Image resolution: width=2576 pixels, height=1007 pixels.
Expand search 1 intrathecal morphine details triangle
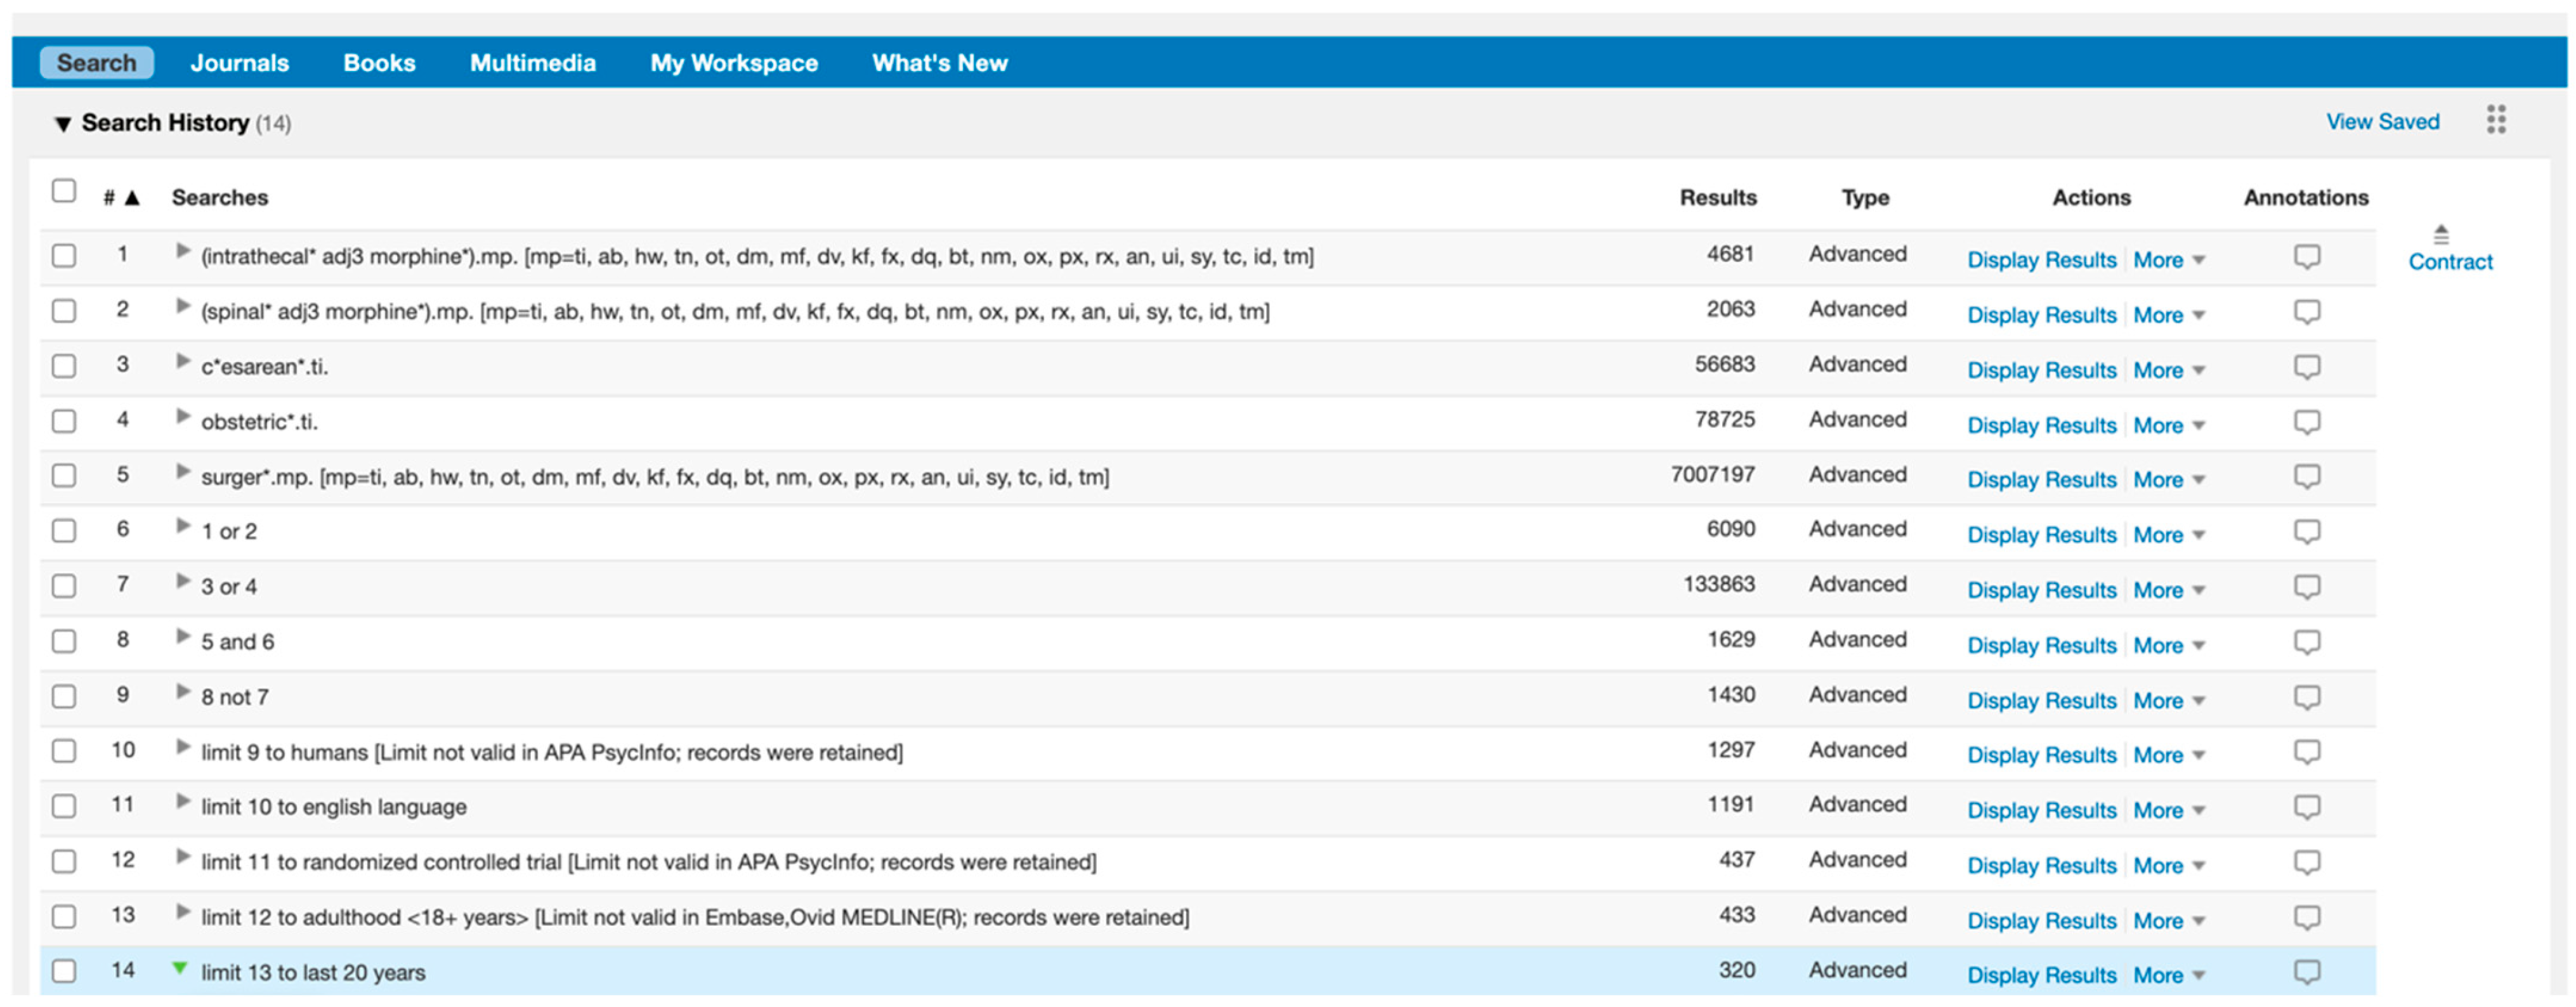click(x=182, y=252)
